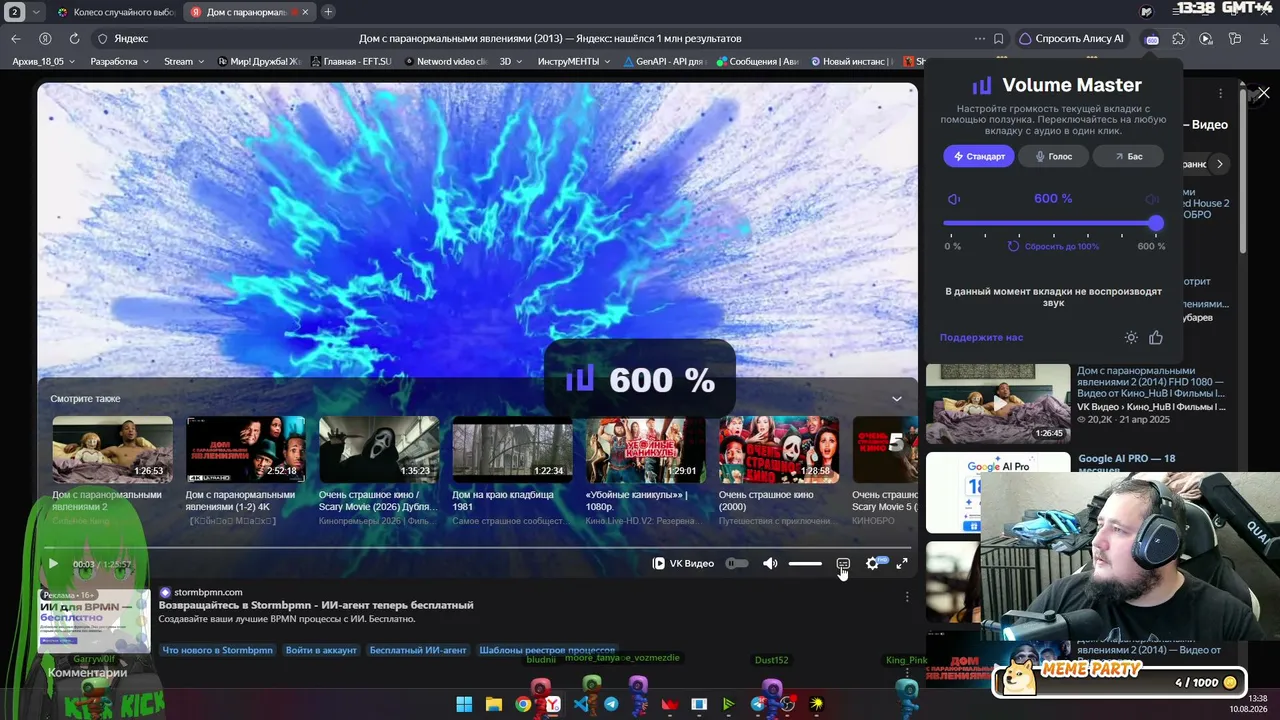Switch to Колесо случайного выбора tab
The height and width of the screenshot is (720, 1280).
coord(115,12)
